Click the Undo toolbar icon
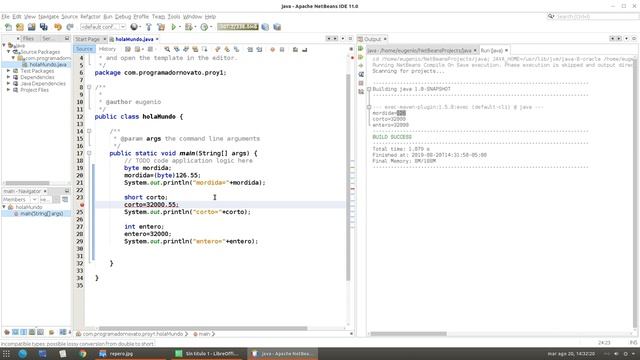The image size is (640, 360). click(58, 27)
